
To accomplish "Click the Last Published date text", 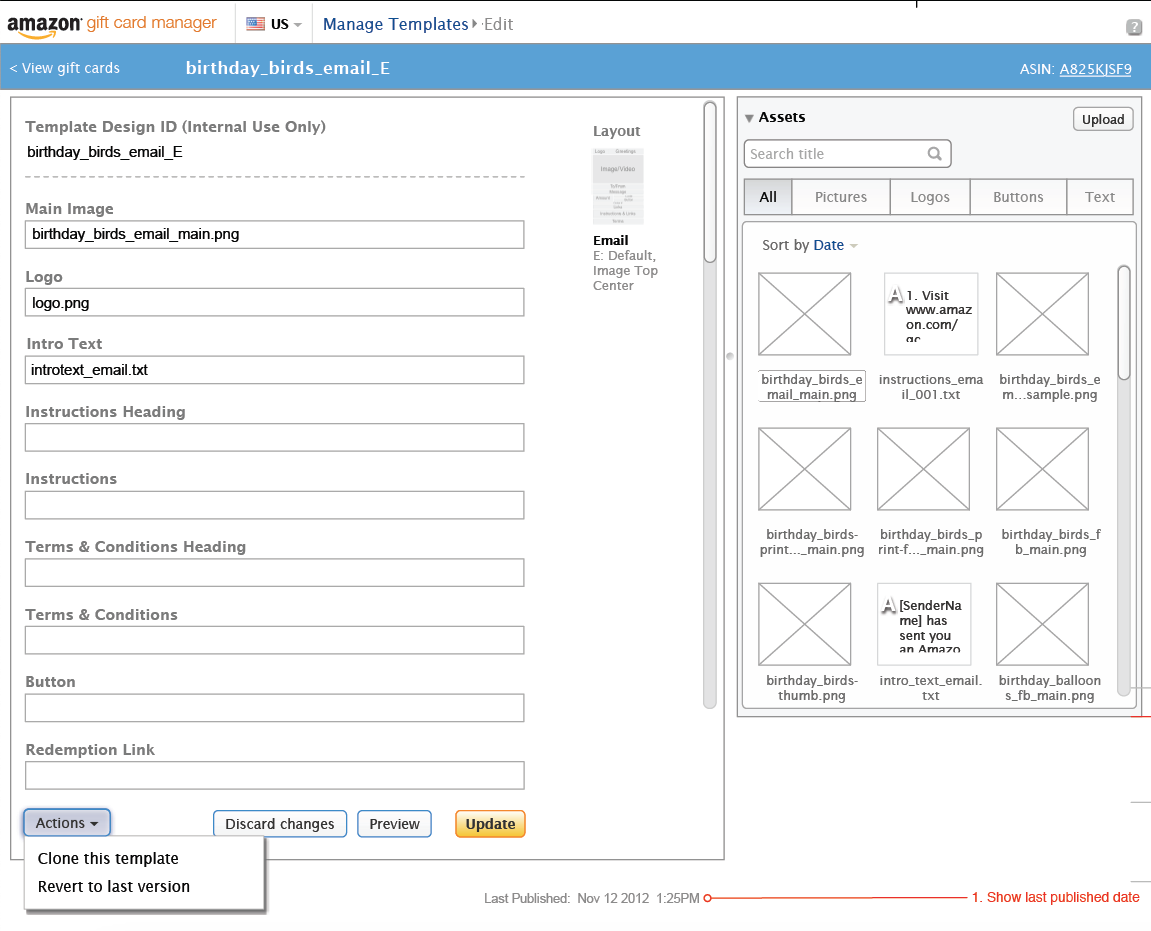I will click(x=592, y=898).
